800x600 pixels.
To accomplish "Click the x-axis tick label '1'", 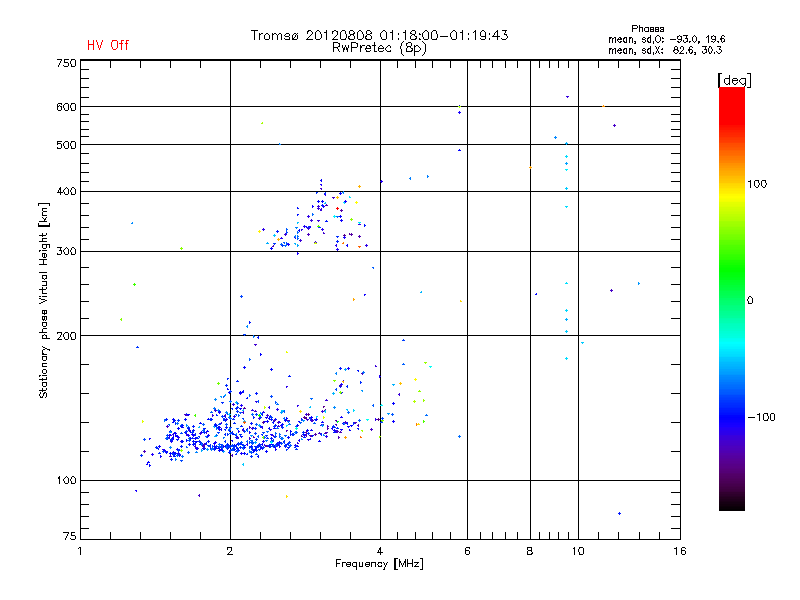I will [80, 551].
